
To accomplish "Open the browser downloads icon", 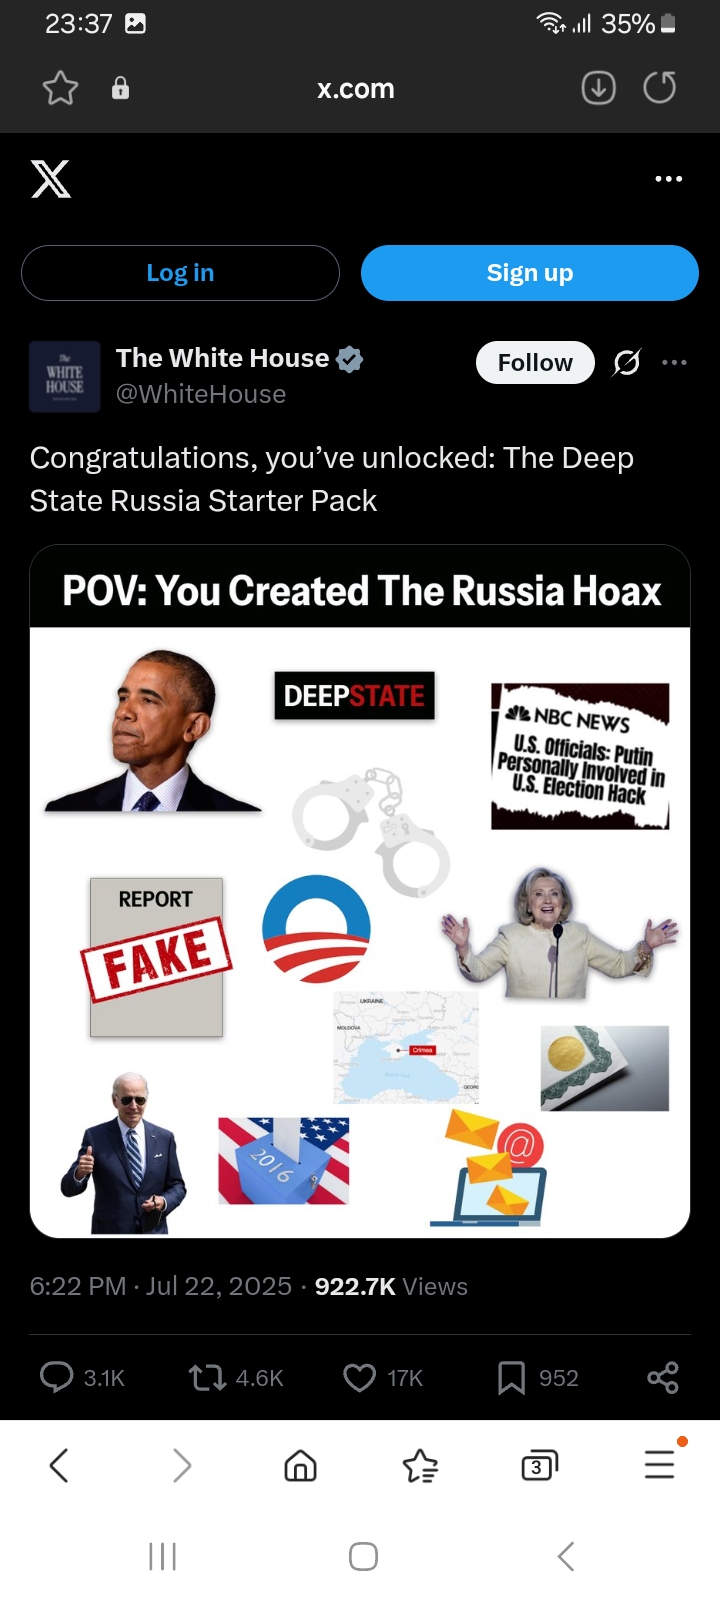I will pos(598,89).
